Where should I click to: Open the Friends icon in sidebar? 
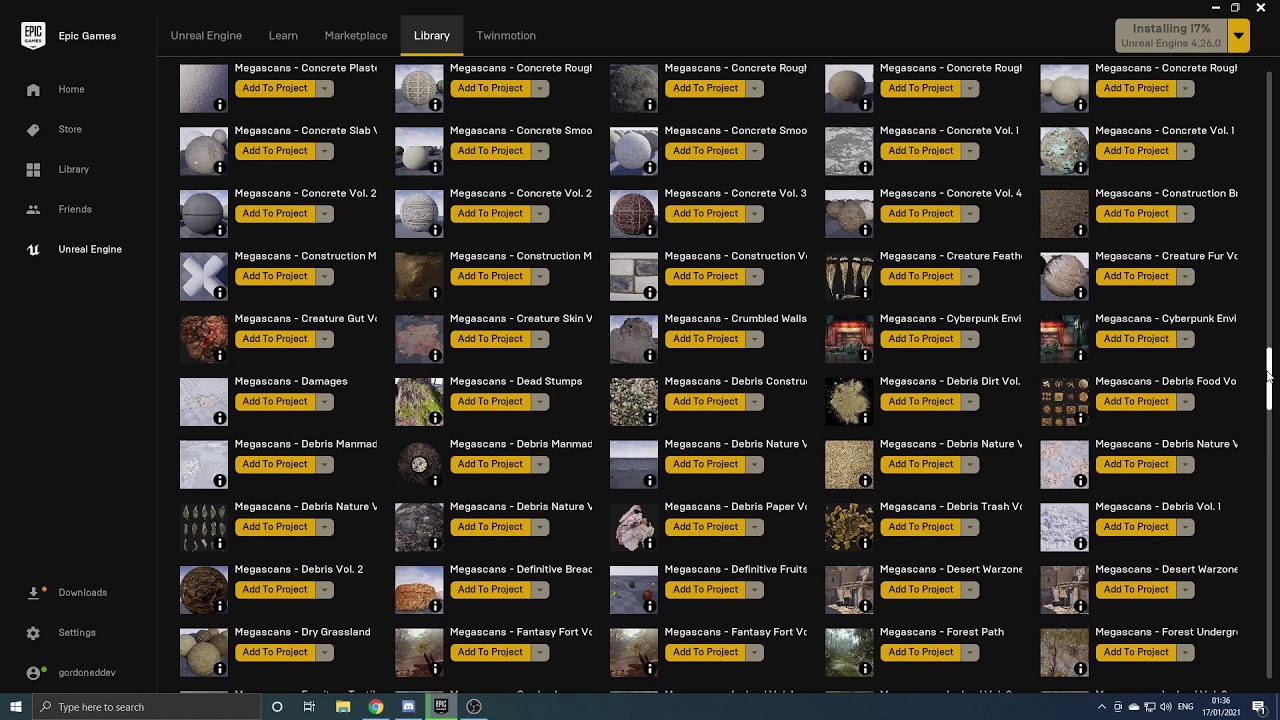[x=33, y=209]
